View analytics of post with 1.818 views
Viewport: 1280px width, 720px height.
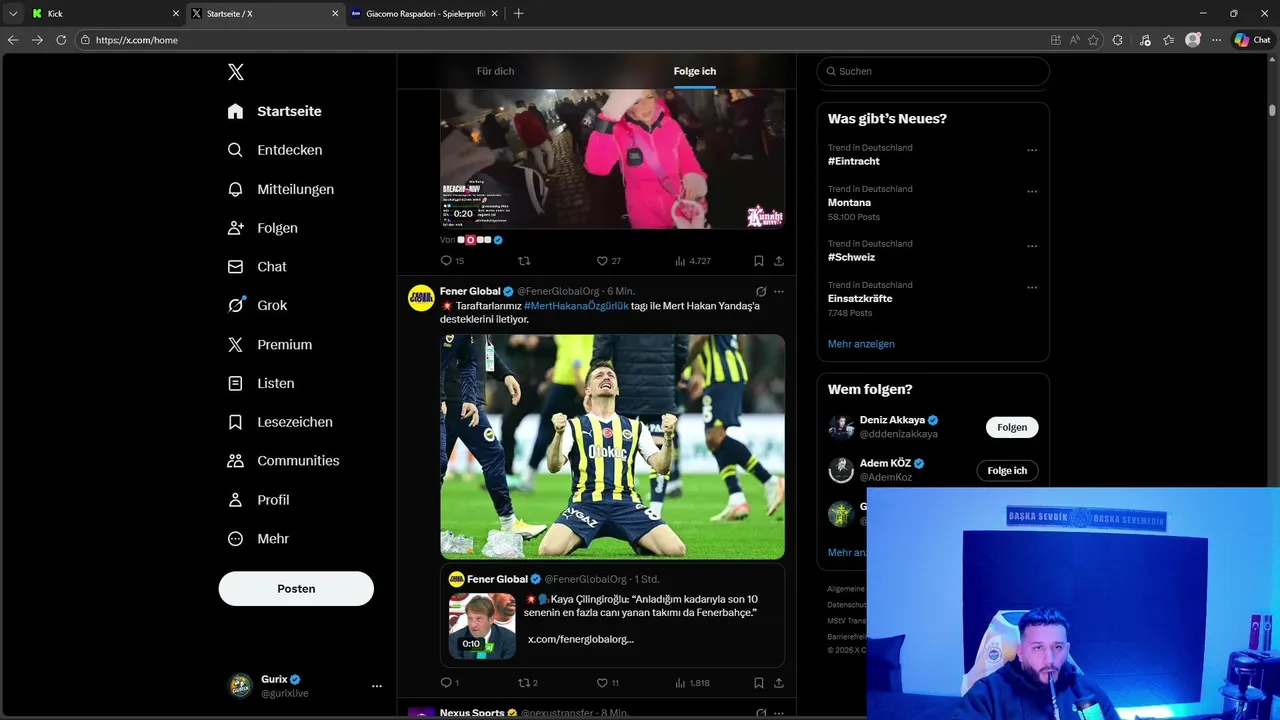click(x=692, y=683)
